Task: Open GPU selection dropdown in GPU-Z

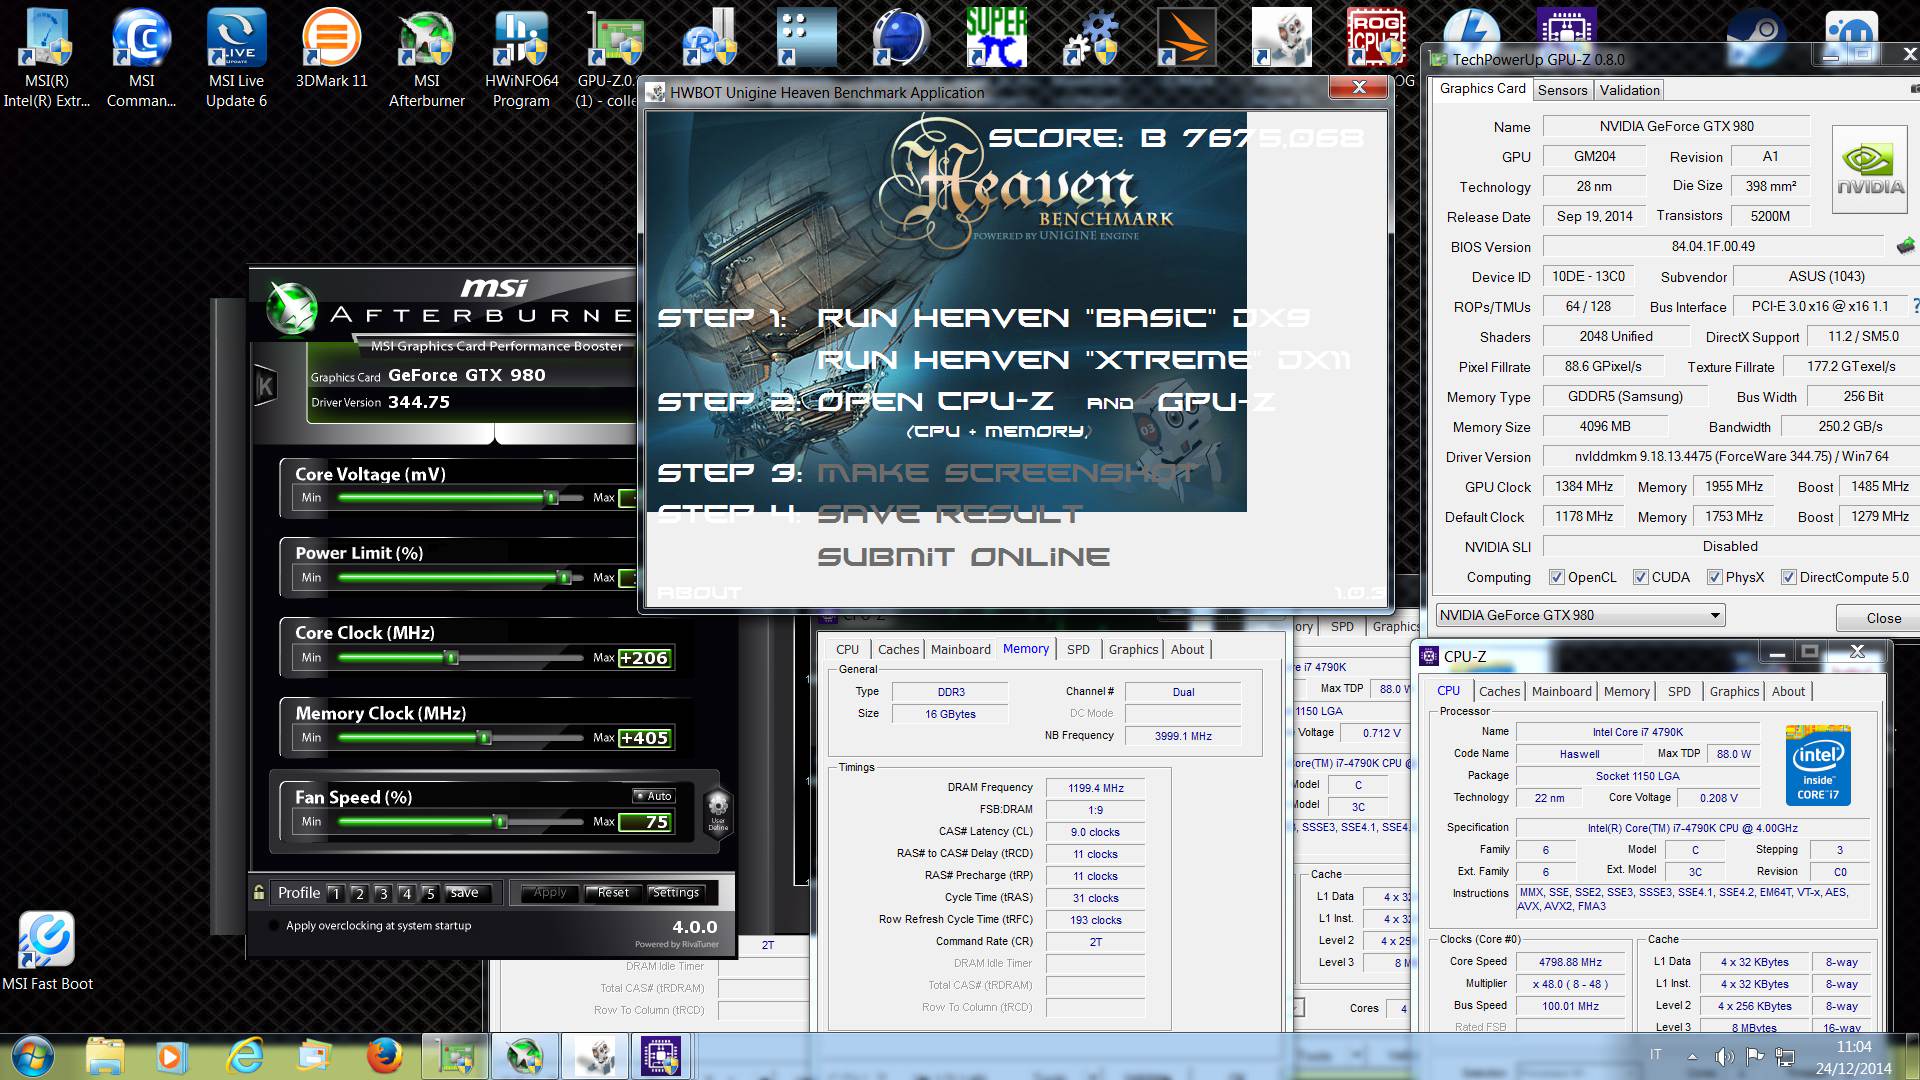Action: pyautogui.click(x=1580, y=615)
